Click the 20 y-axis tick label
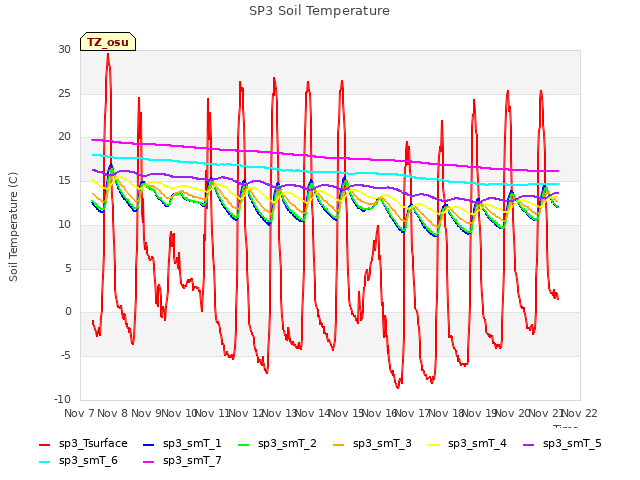The height and width of the screenshot is (480, 640). [64, 137]
